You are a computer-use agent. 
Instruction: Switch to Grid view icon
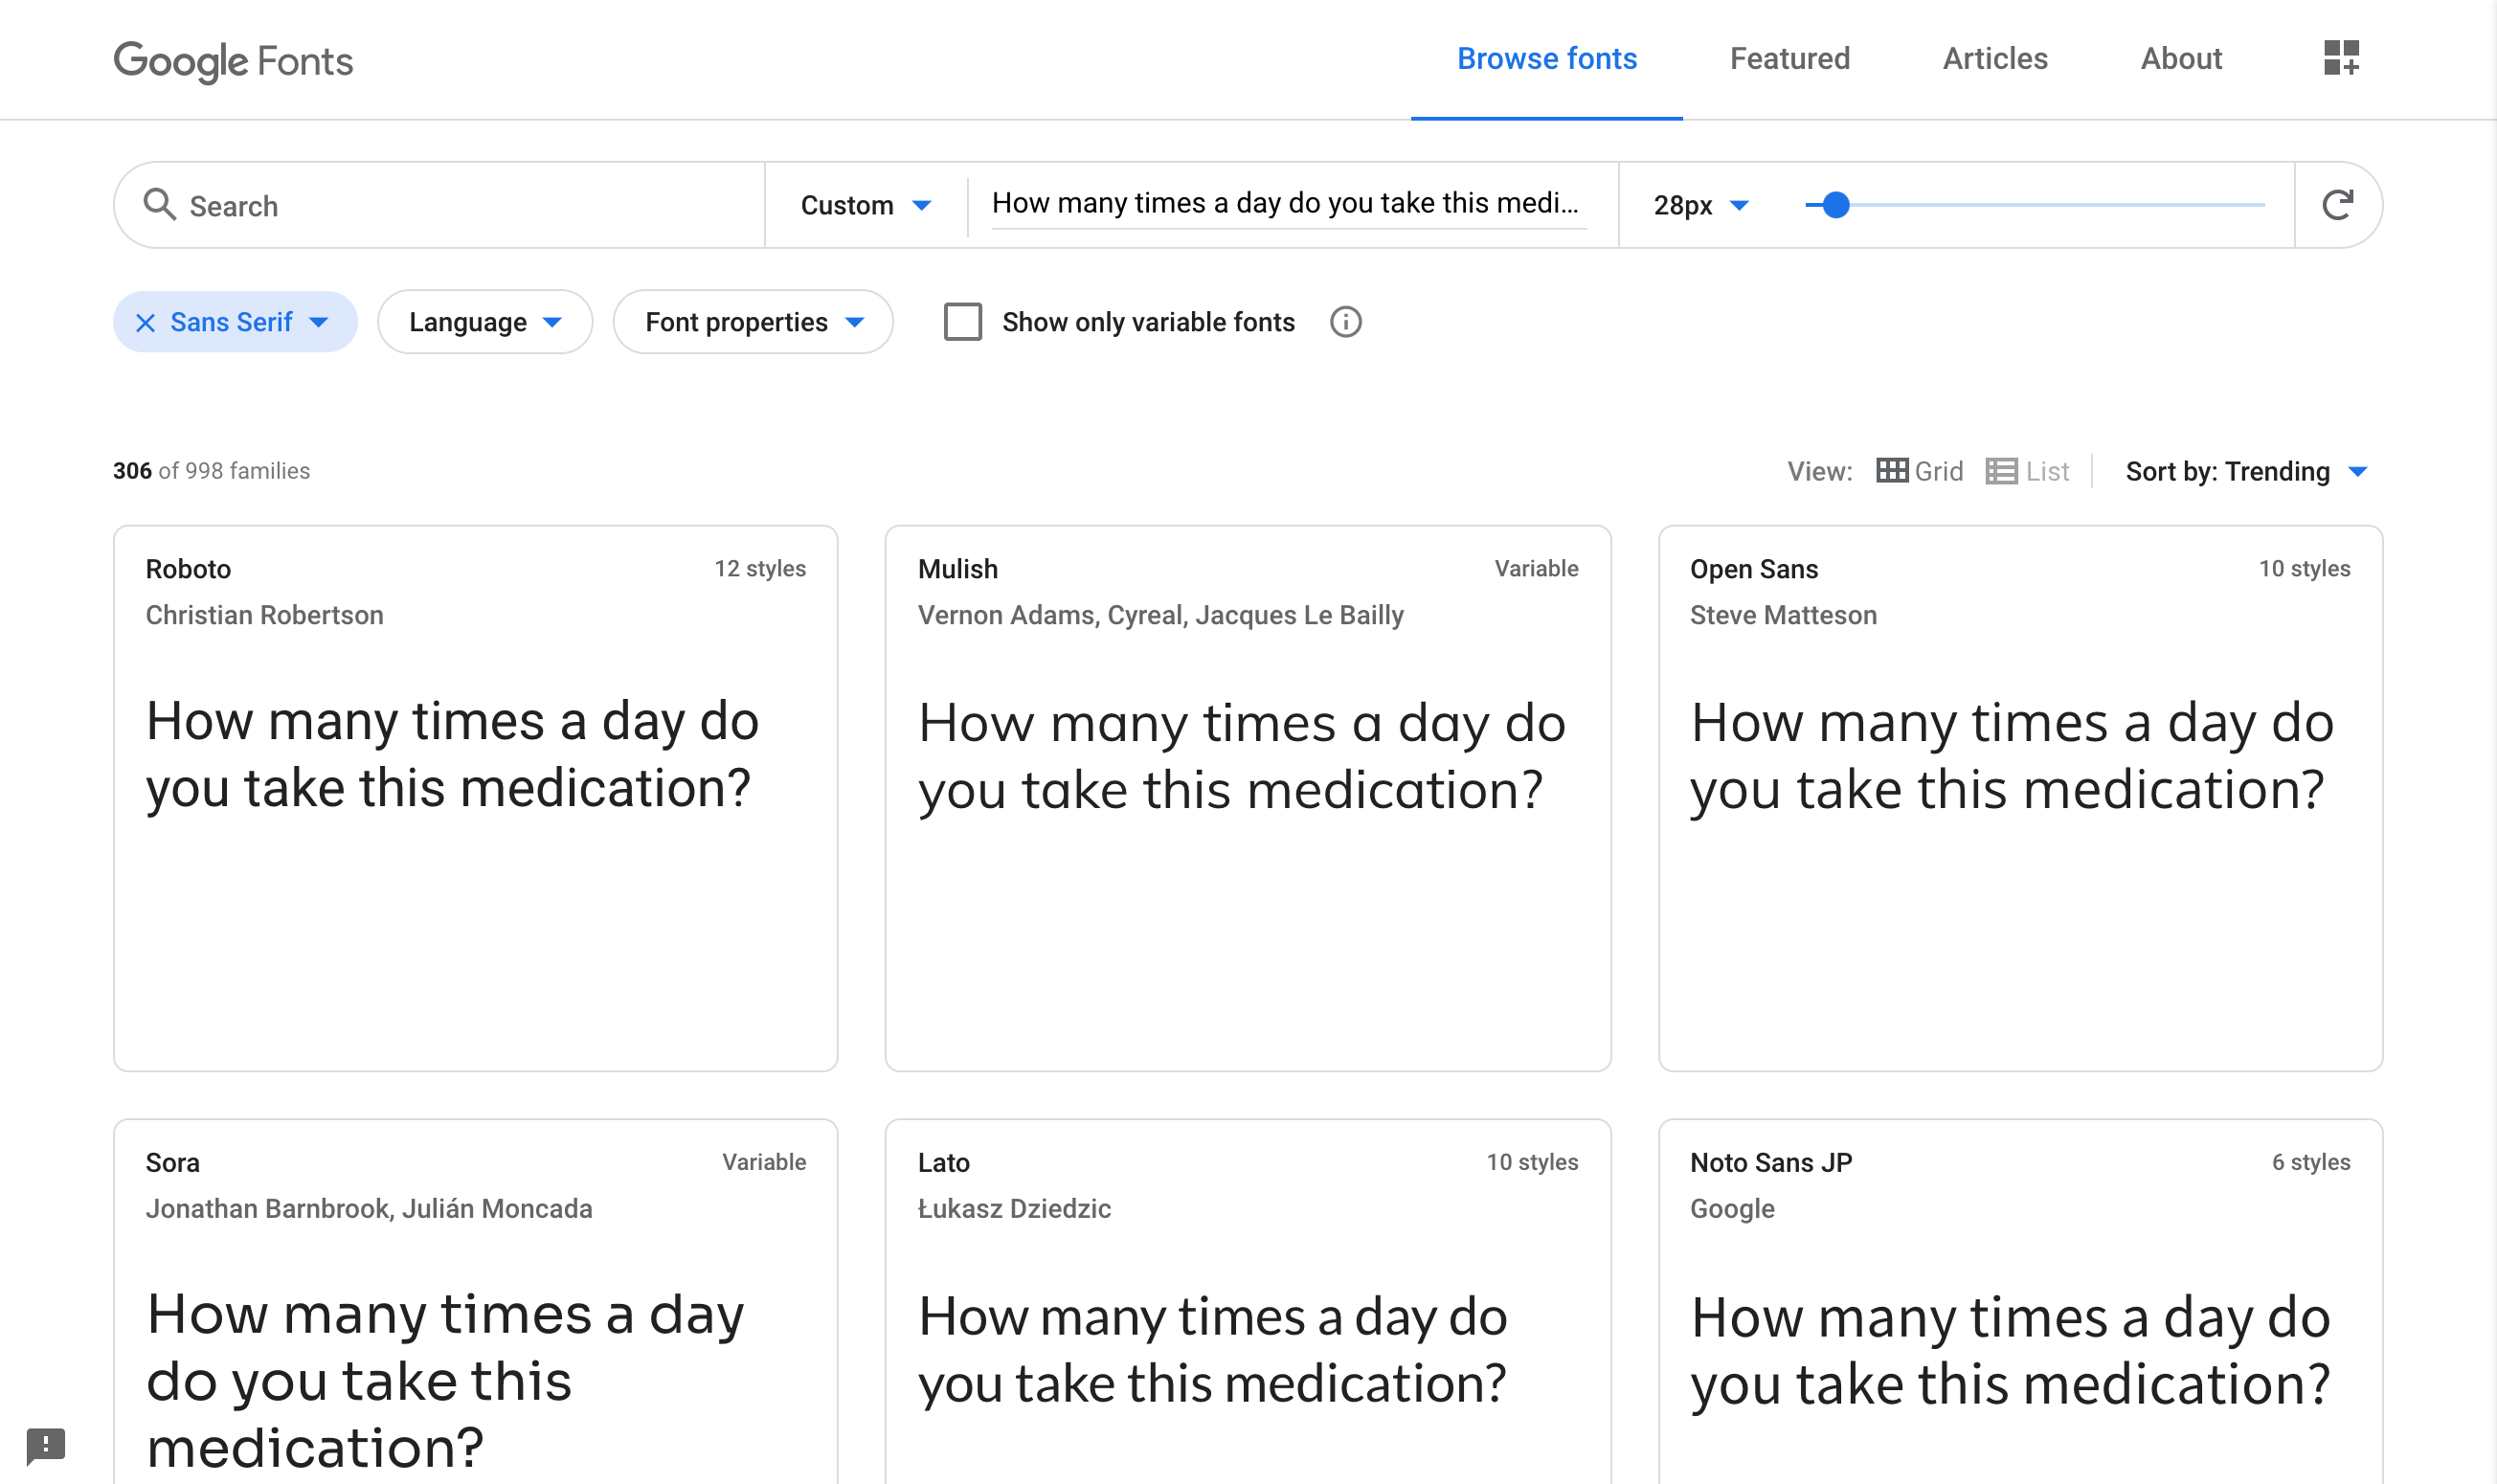(x=1891, y=471)
